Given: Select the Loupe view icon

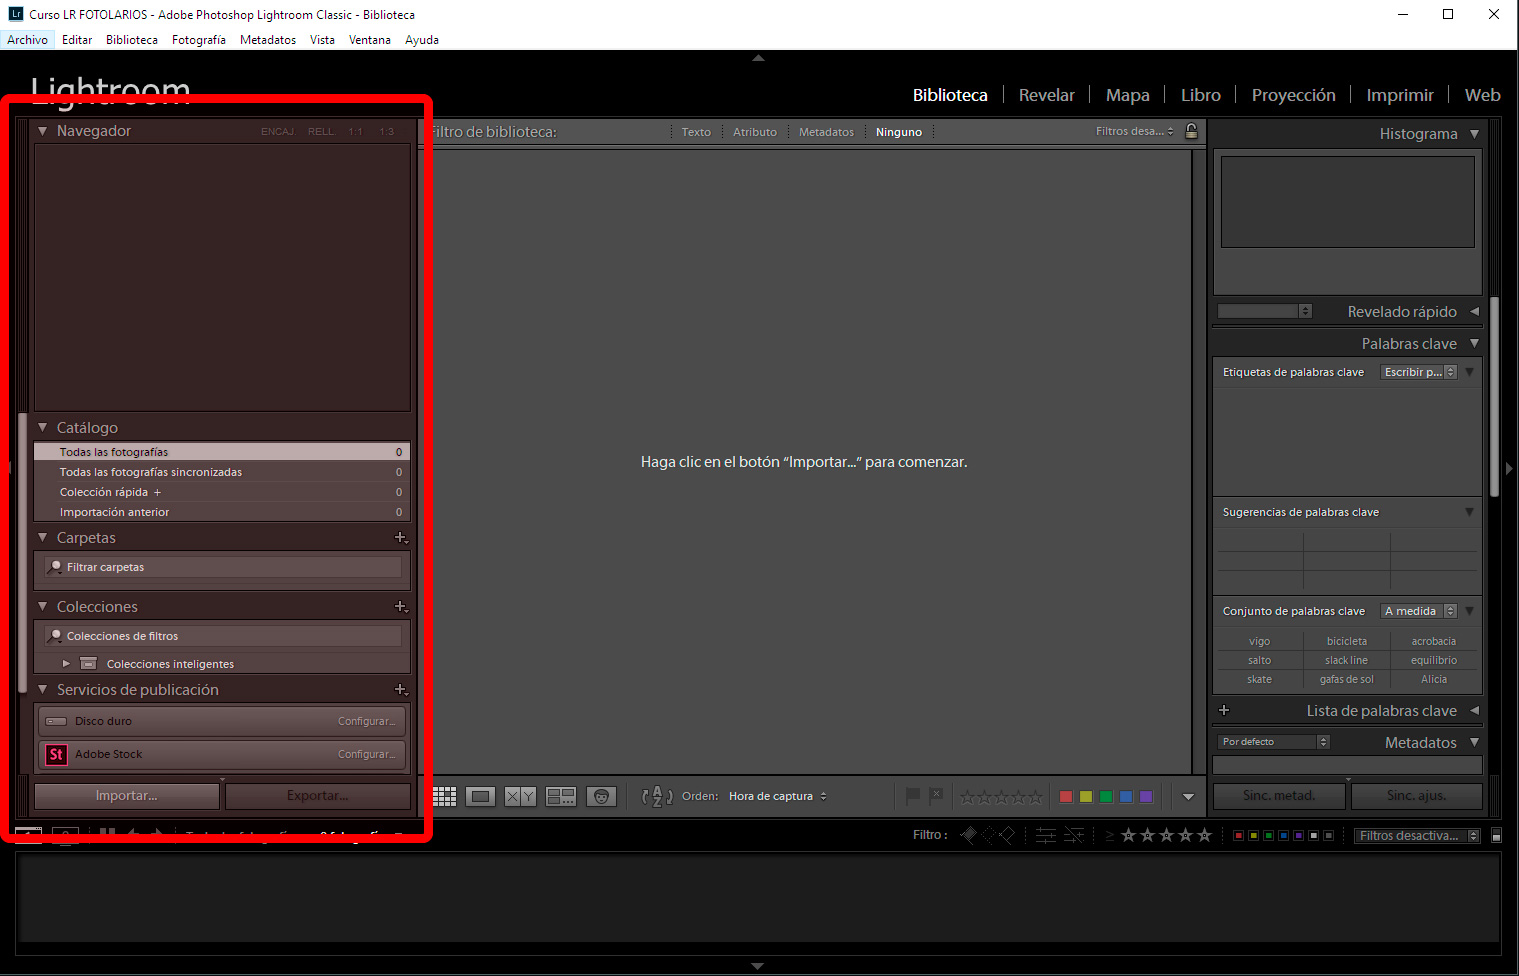Looking at the screenshot, I should [480, 796].
